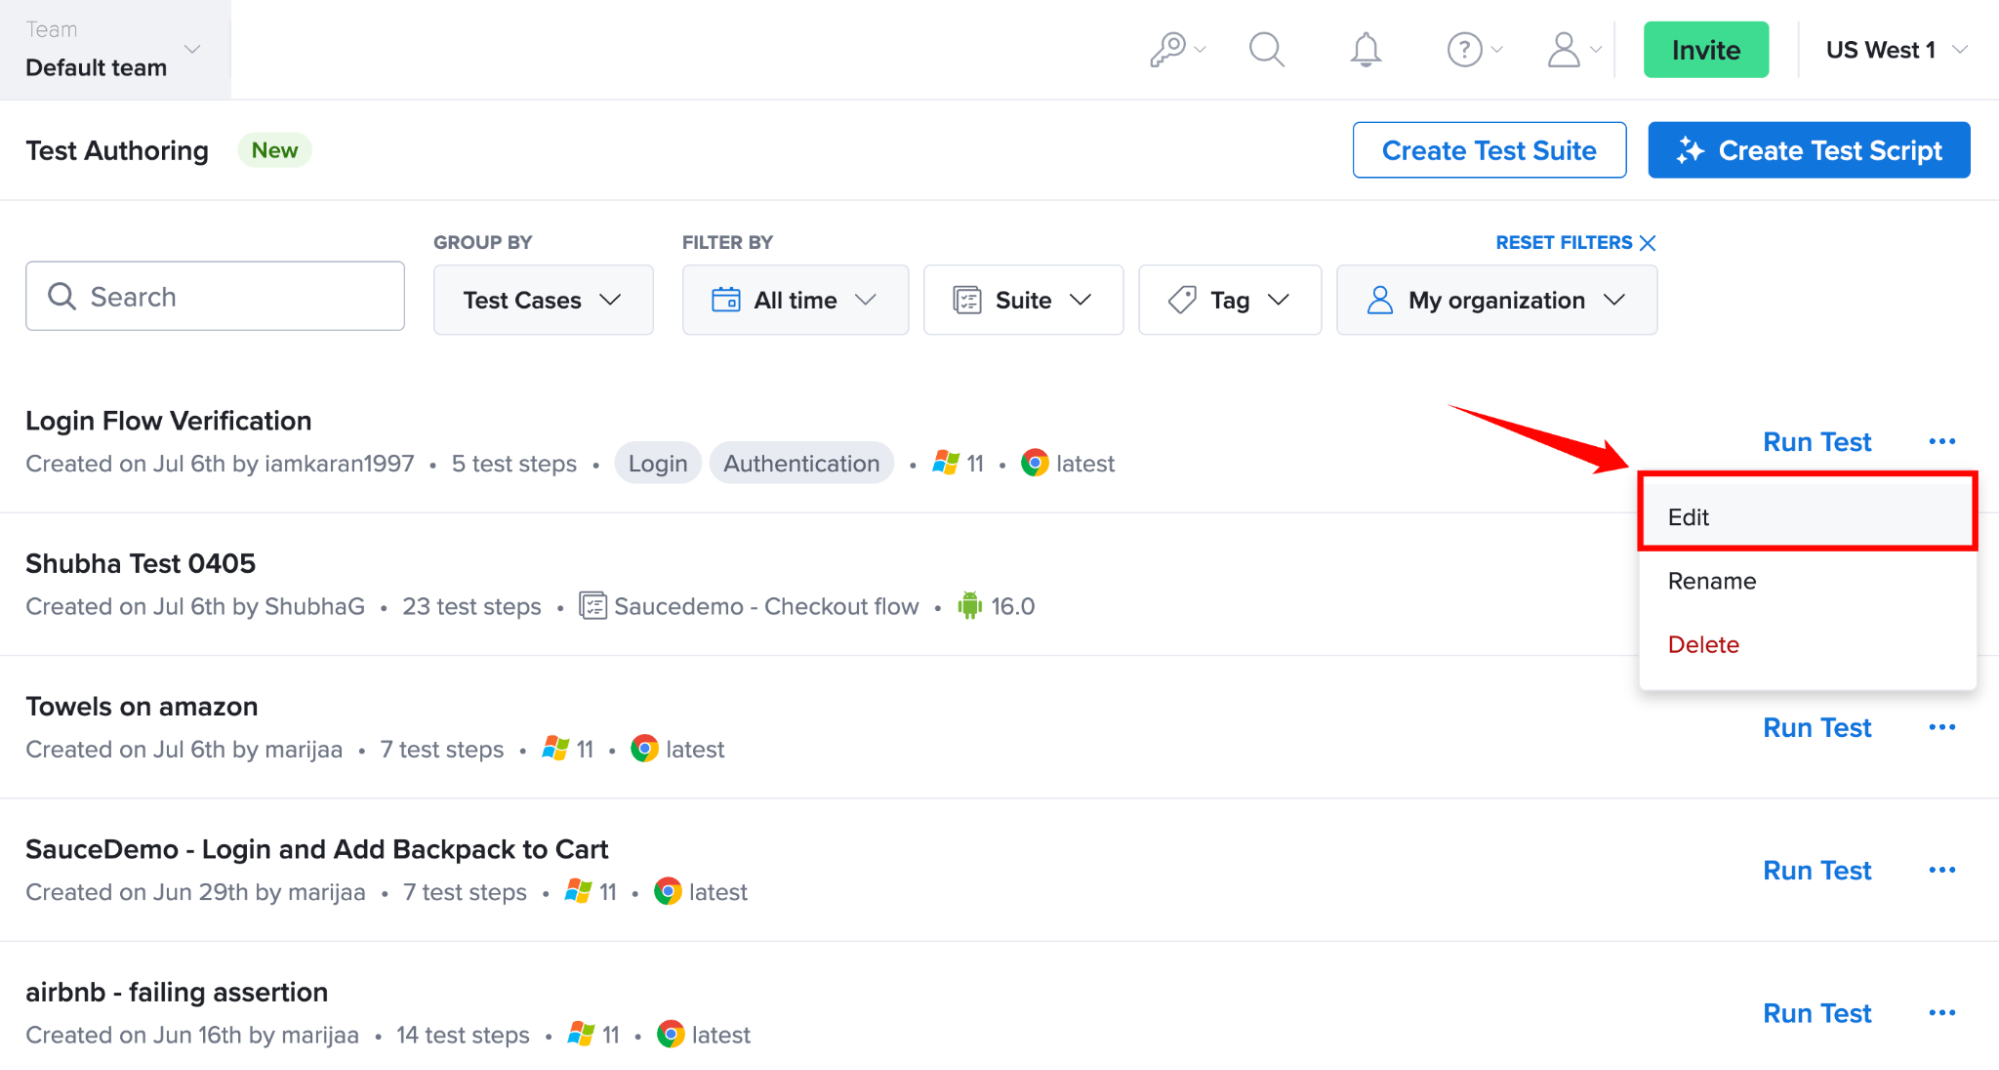The image size is (1999, 1070).
Task: Click the 5 test steps text
Action: [x=514, y=463]
